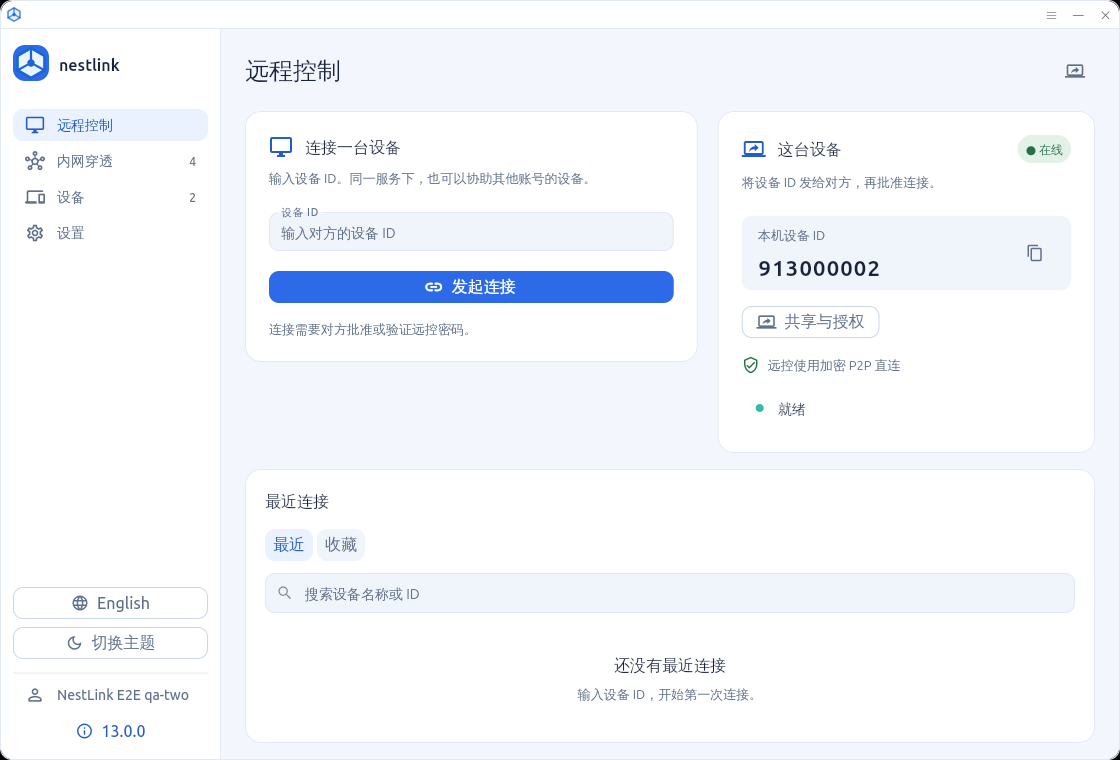Click the badge count 2 on 设备
Image resolution: width=1120 pixels, height=760 pixels.
pos(192,198)
